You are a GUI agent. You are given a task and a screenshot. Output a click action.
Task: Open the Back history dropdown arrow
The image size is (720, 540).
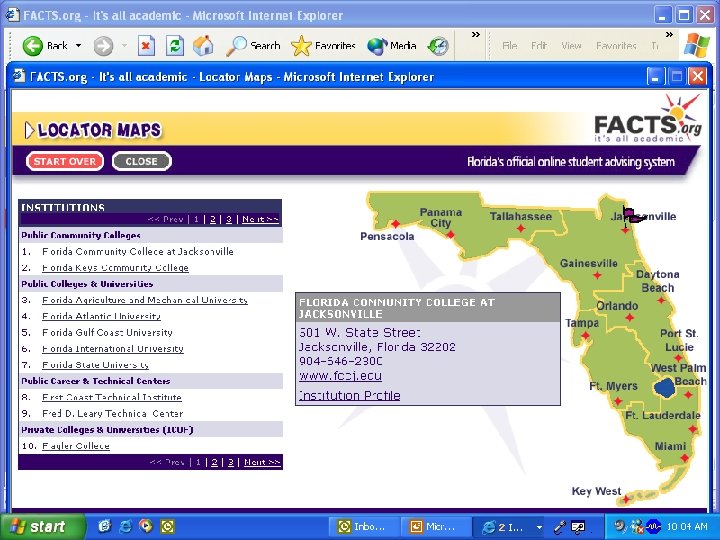click(79, 46)
